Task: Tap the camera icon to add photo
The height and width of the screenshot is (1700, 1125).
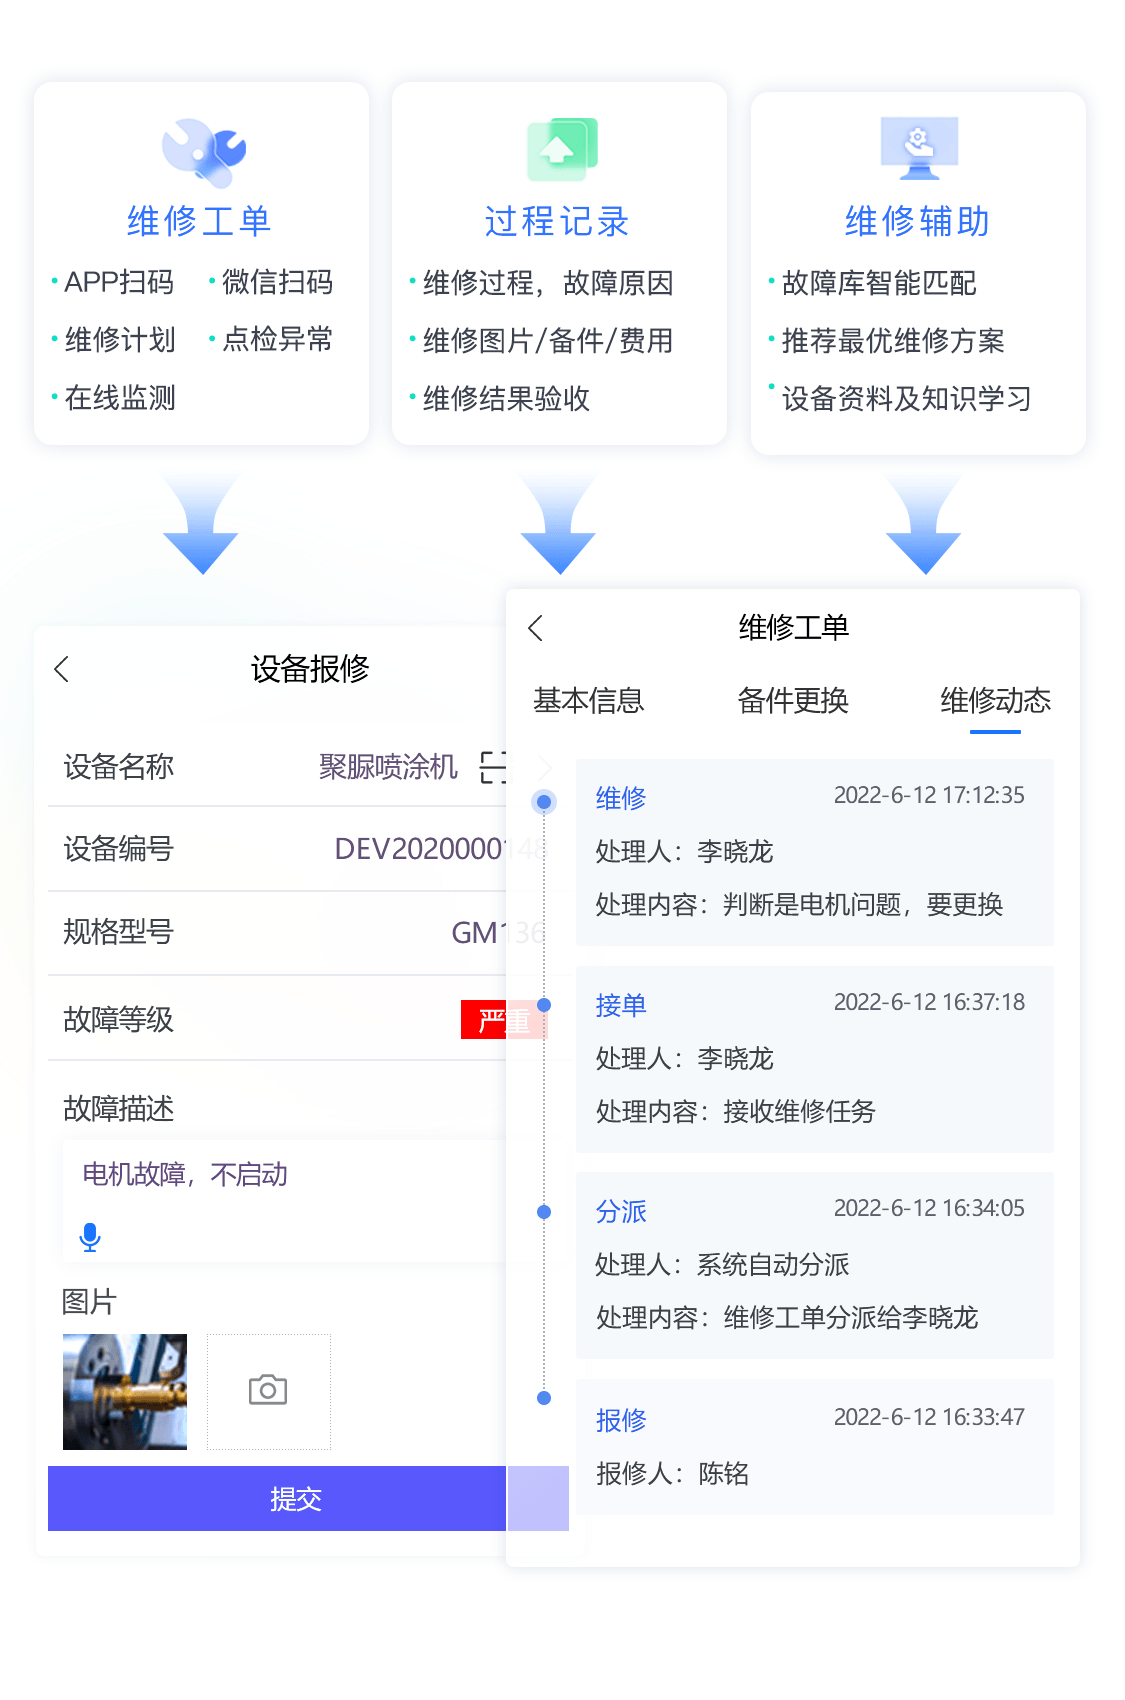Action: pos(268,1390)
